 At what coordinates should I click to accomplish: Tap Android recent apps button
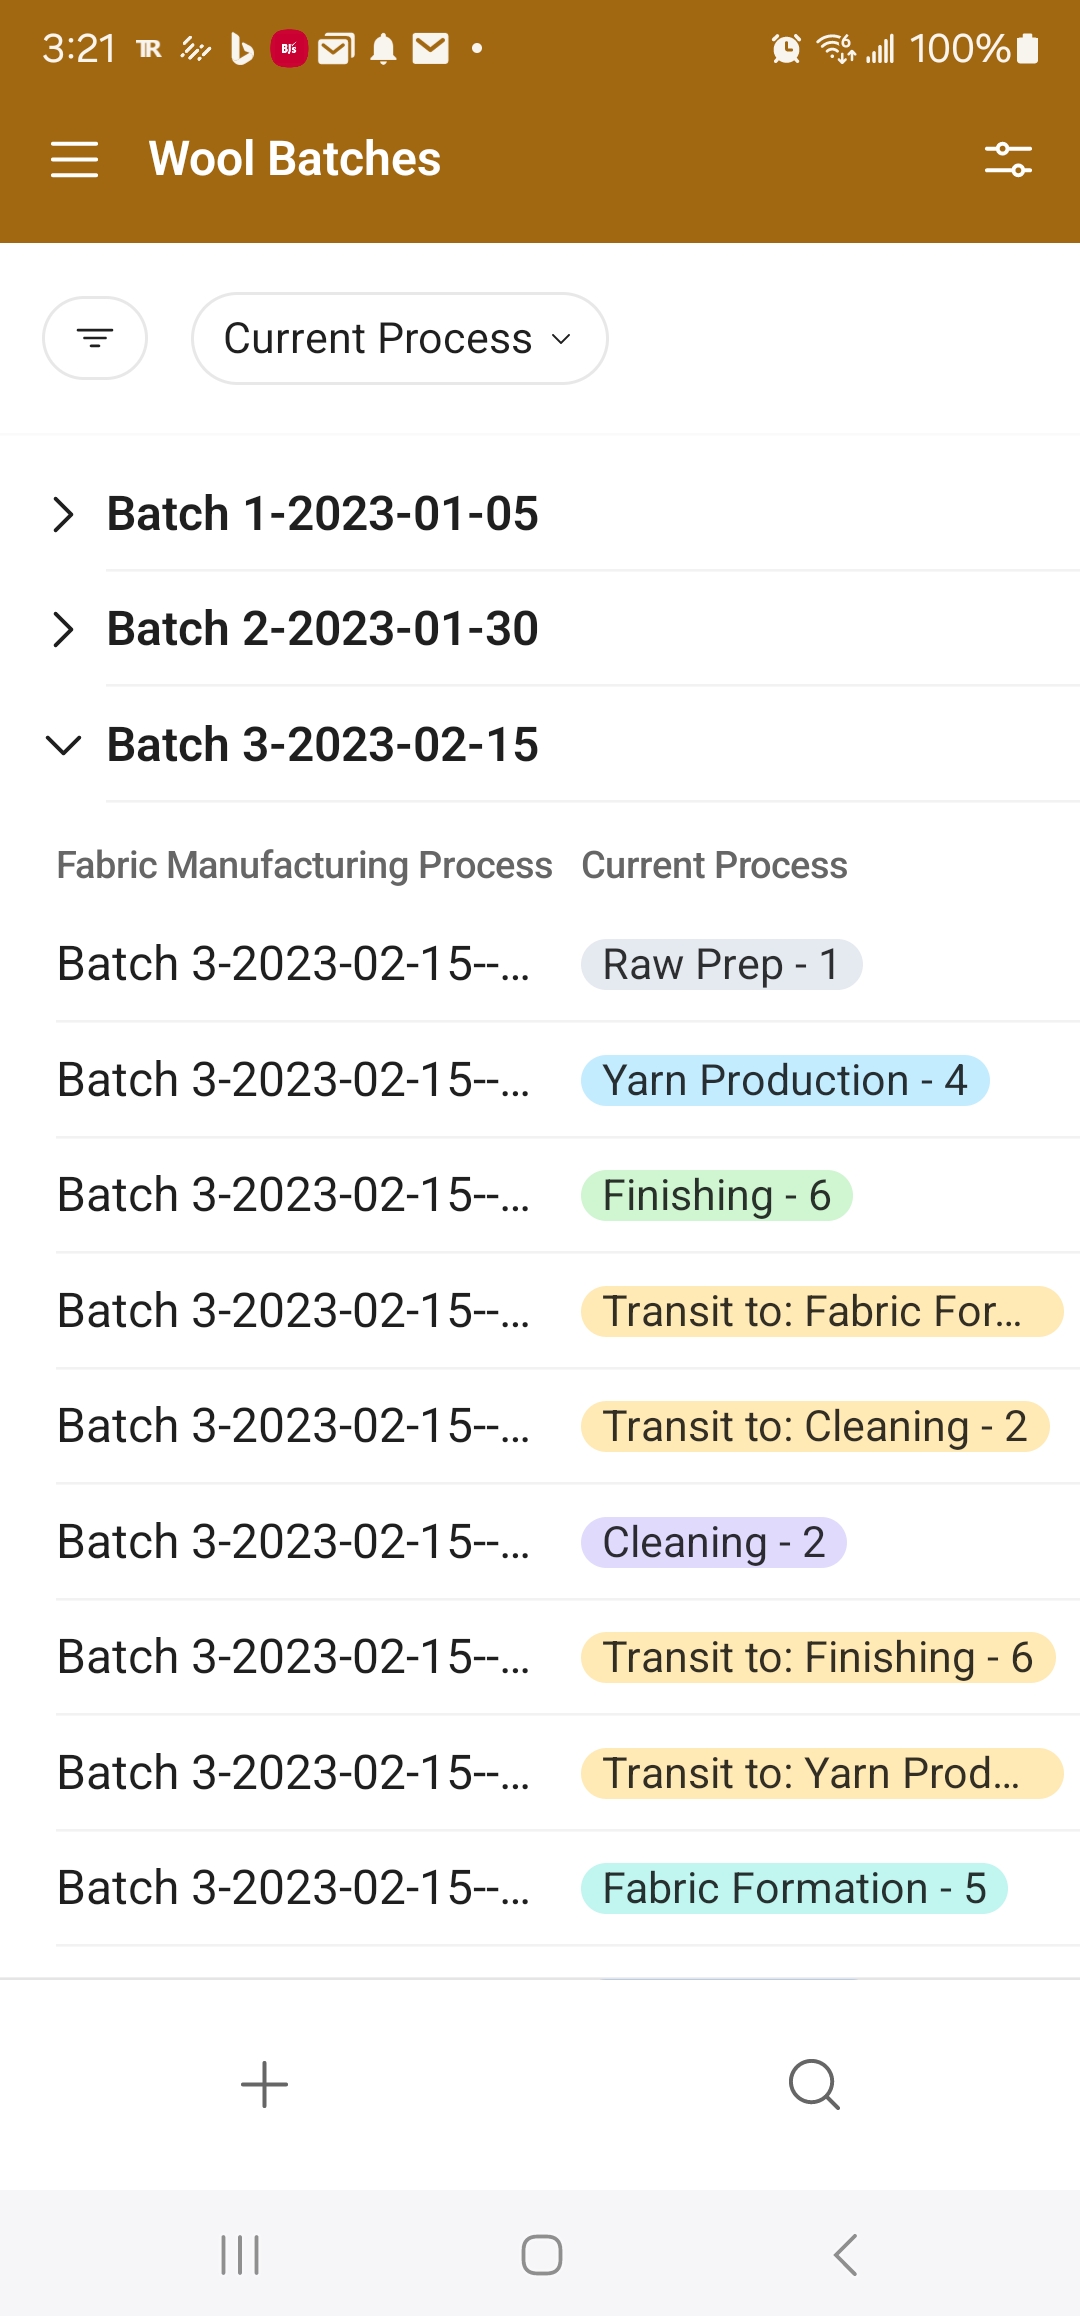240,2255
